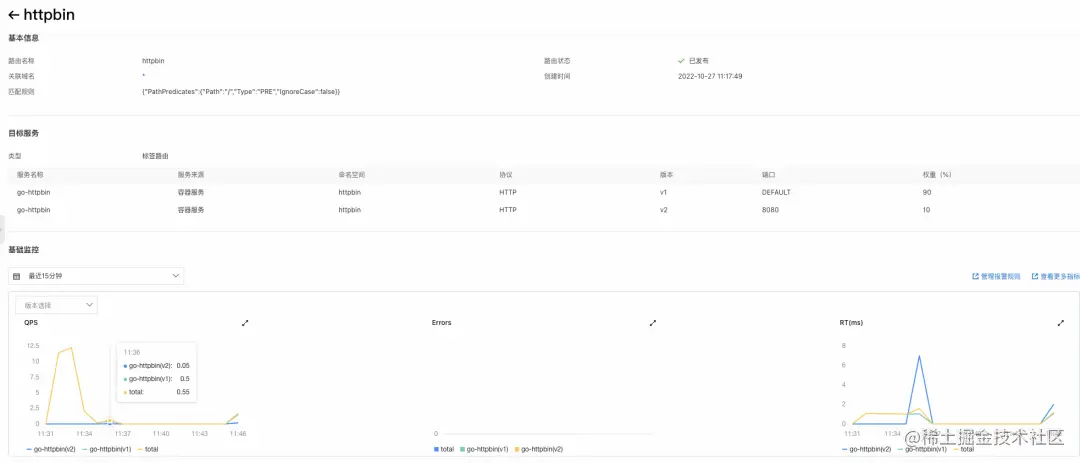Toggle go-httpbin(v1) series in QPS legend
The image size is (1080, 463).
(x=107, y=449)
